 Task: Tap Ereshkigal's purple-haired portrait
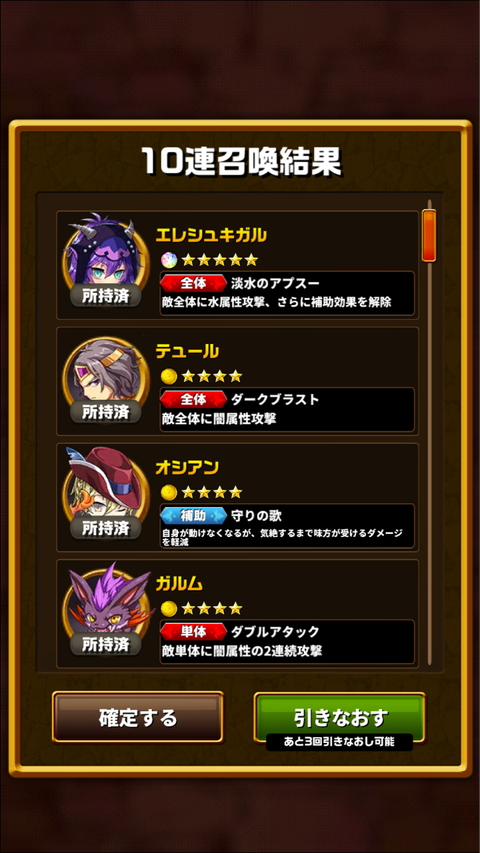[105, 254]
